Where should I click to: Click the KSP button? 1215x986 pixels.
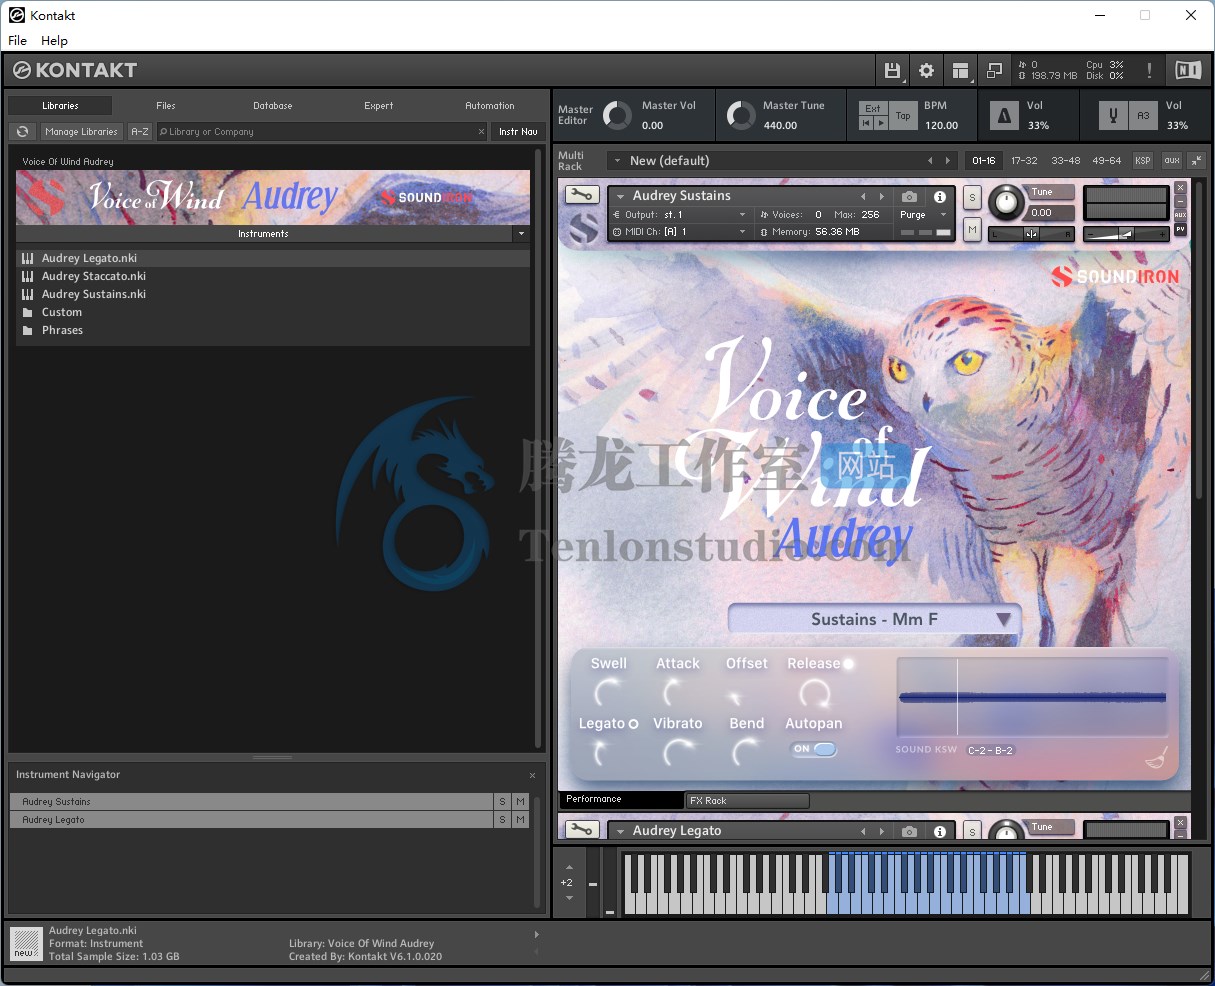1143,160
